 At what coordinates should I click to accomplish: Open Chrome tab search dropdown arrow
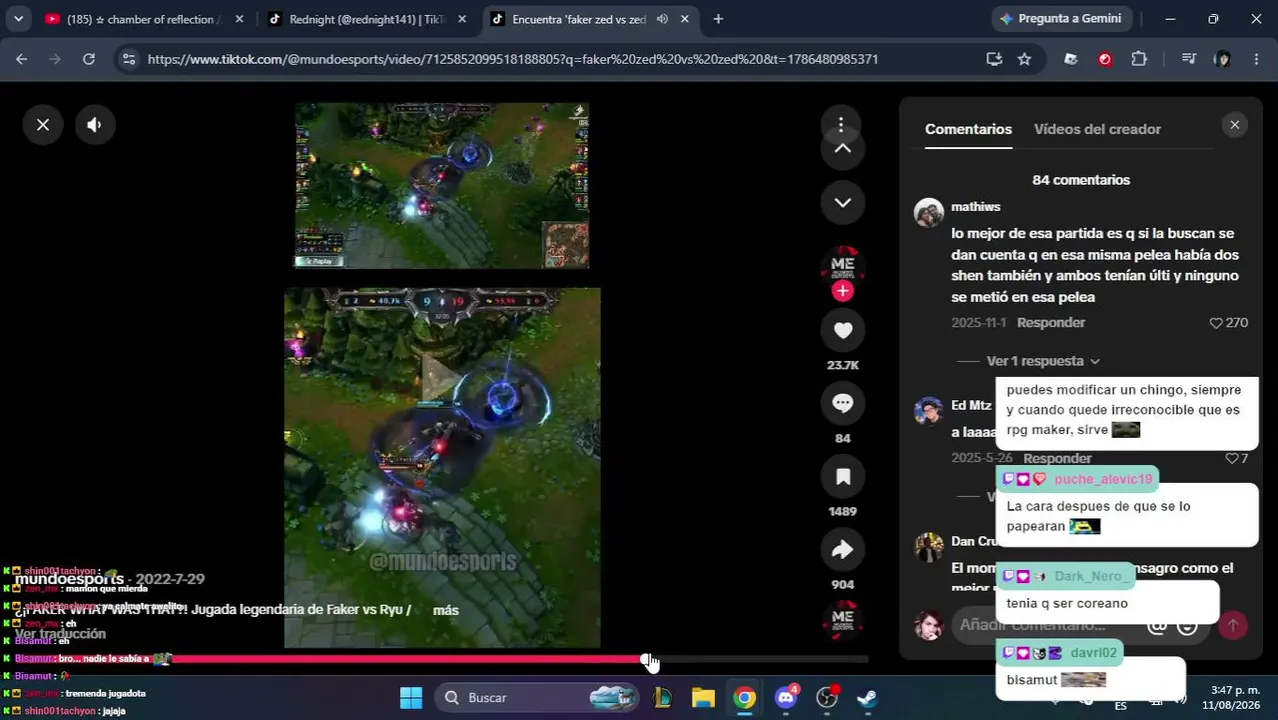click(18, 18)
